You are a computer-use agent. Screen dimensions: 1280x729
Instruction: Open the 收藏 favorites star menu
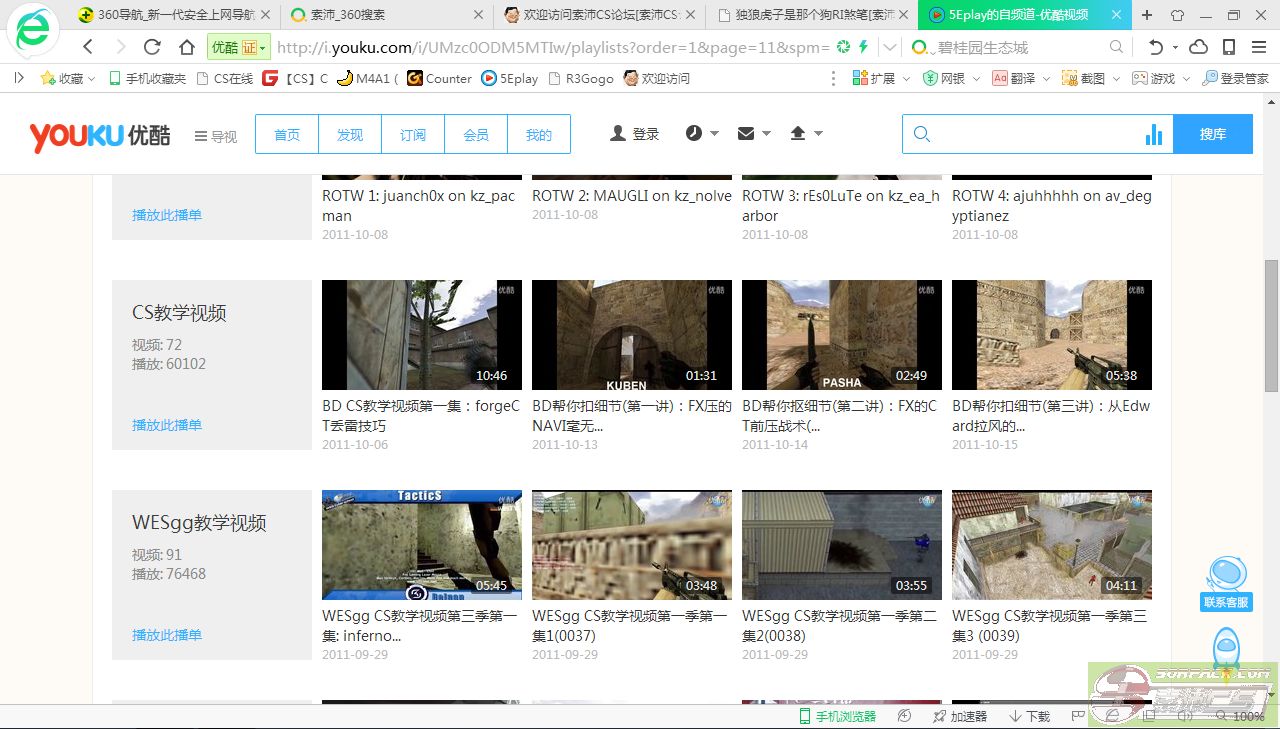point(67,78)
